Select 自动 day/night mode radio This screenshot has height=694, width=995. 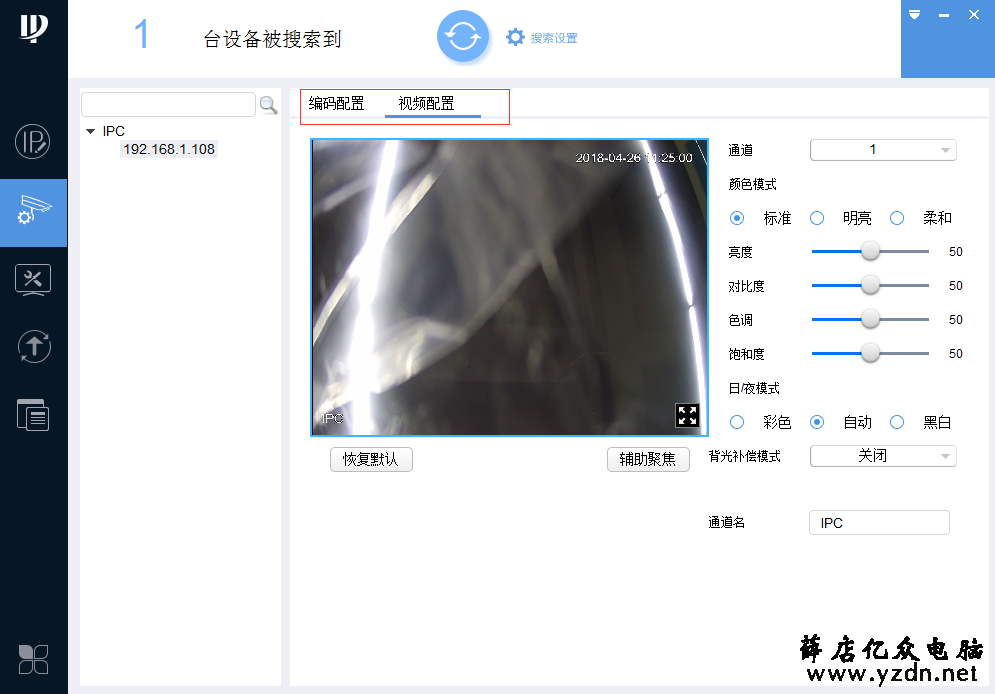pyautogui.click(x=817, y=422)
